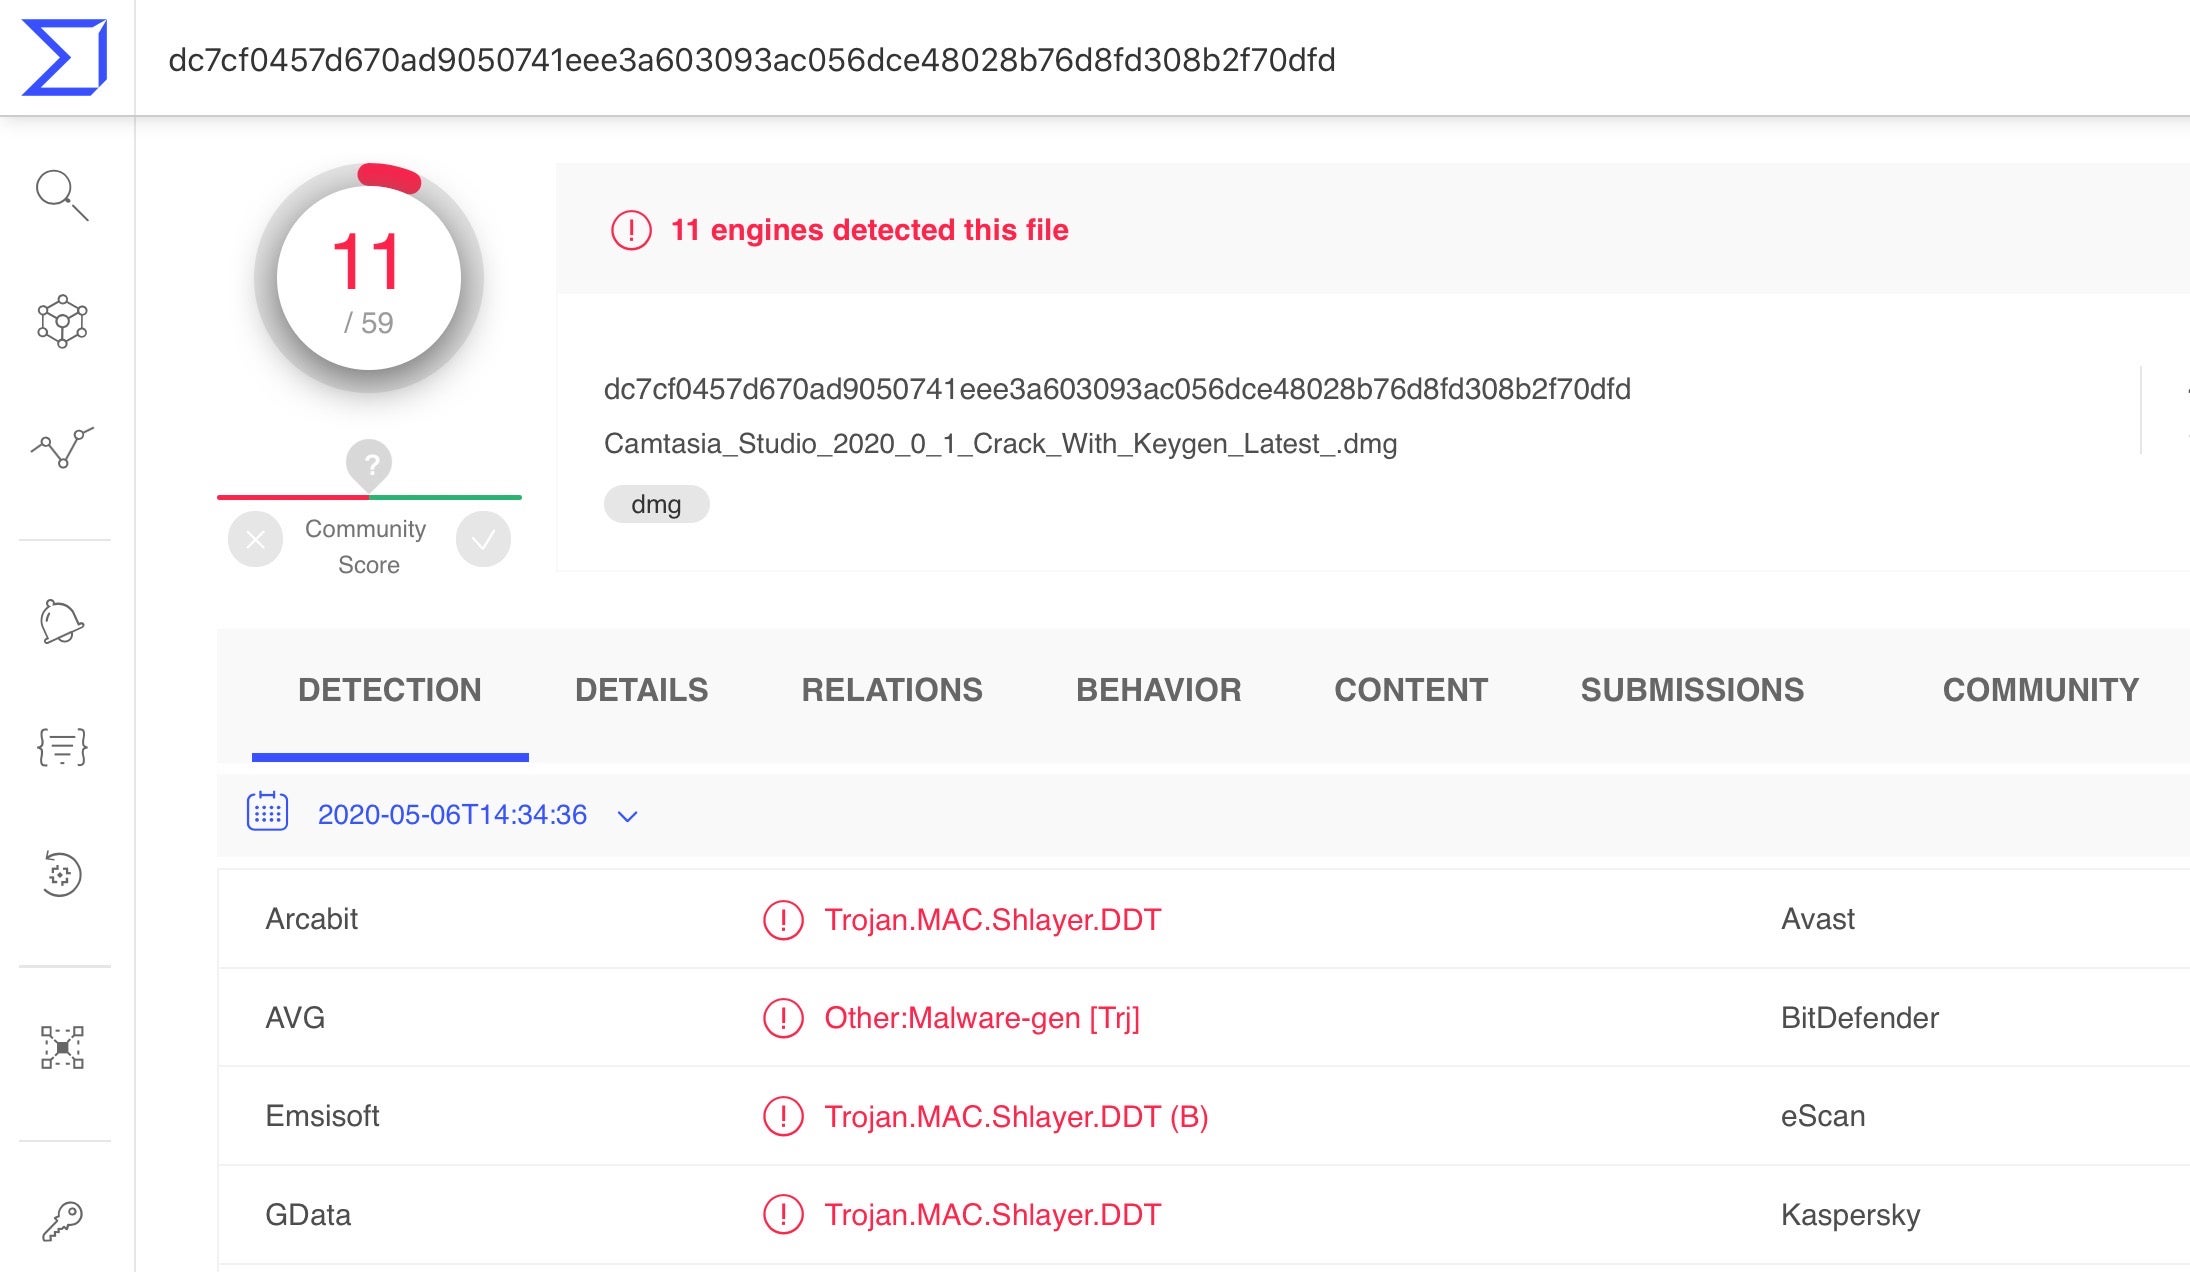Open the search magnifier icon in sidebar
Screen dimensions: 2190x1272
[62, 195]
